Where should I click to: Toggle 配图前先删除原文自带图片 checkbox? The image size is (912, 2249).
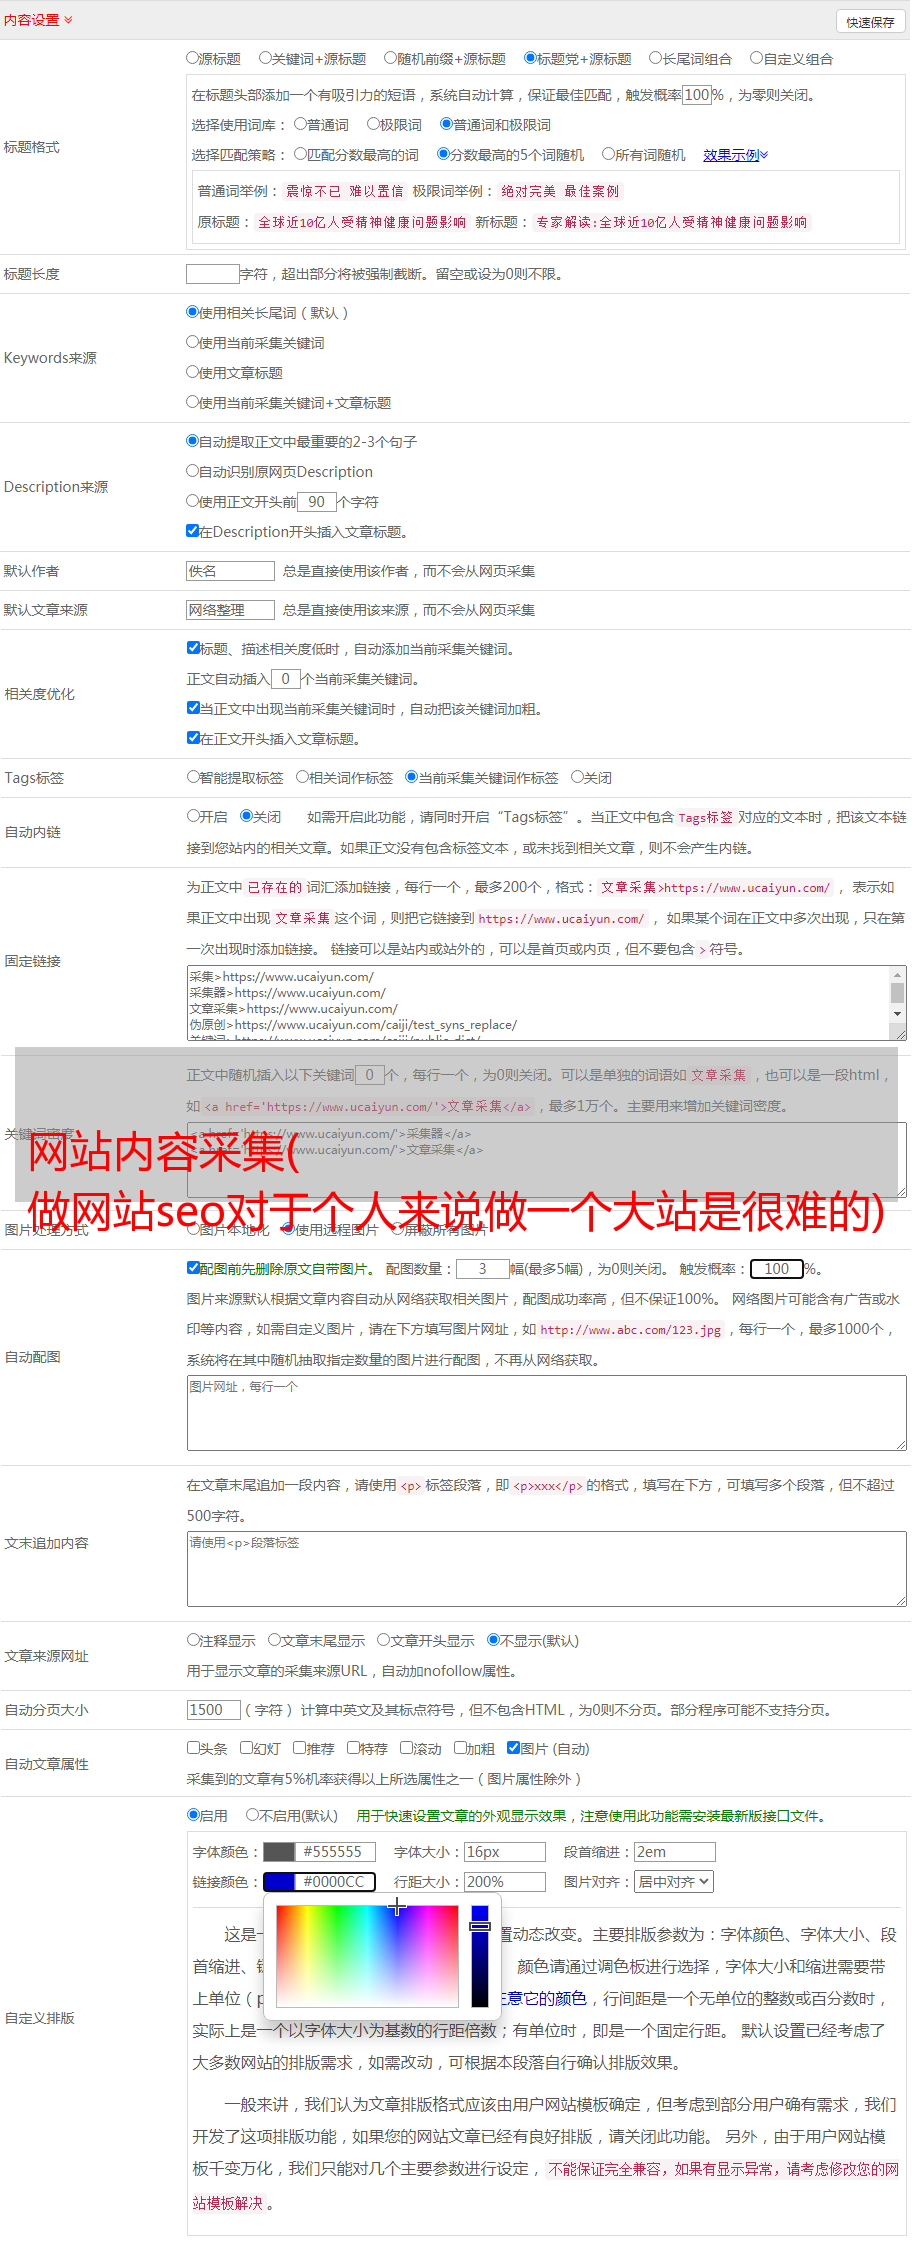point(194,1268)
